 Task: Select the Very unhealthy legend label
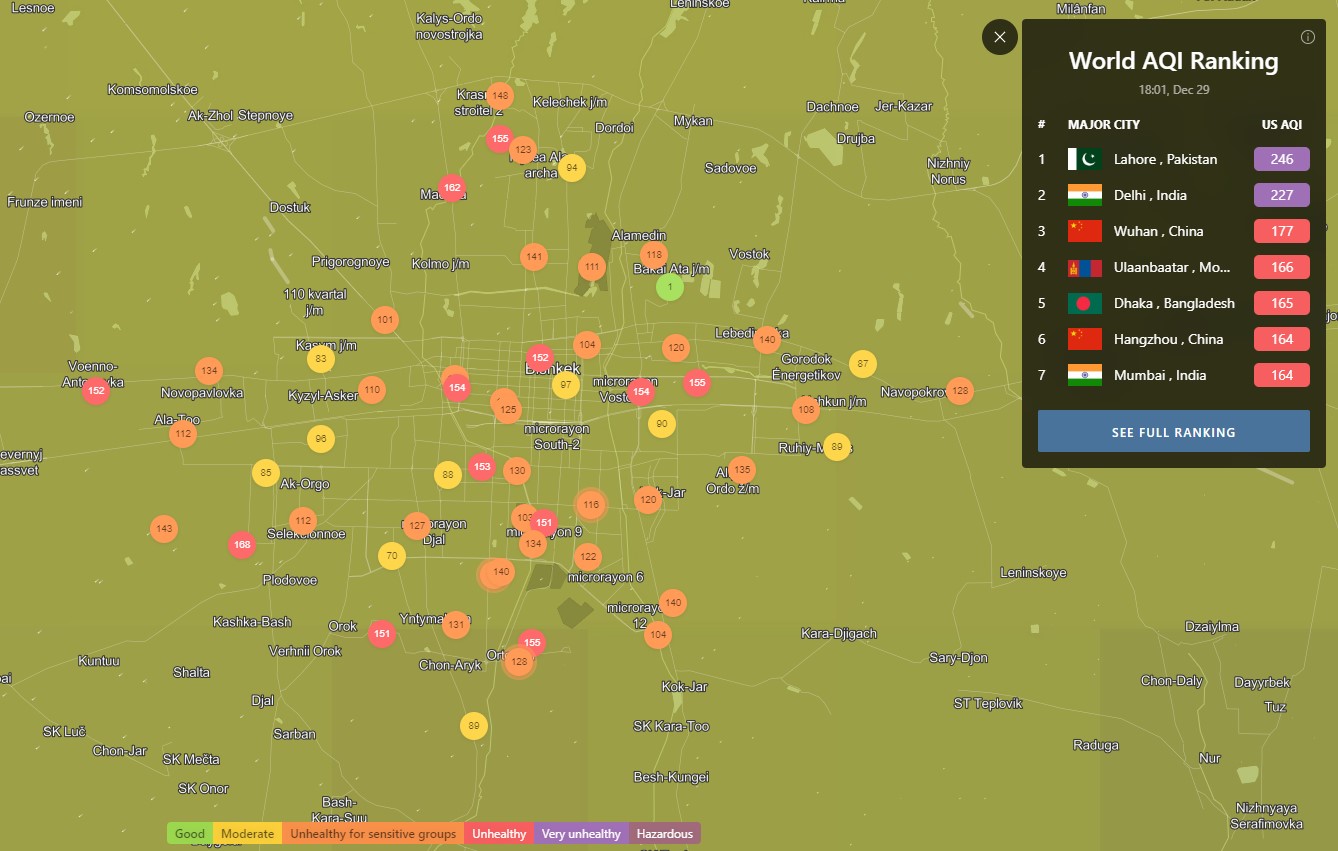[581, 833]
